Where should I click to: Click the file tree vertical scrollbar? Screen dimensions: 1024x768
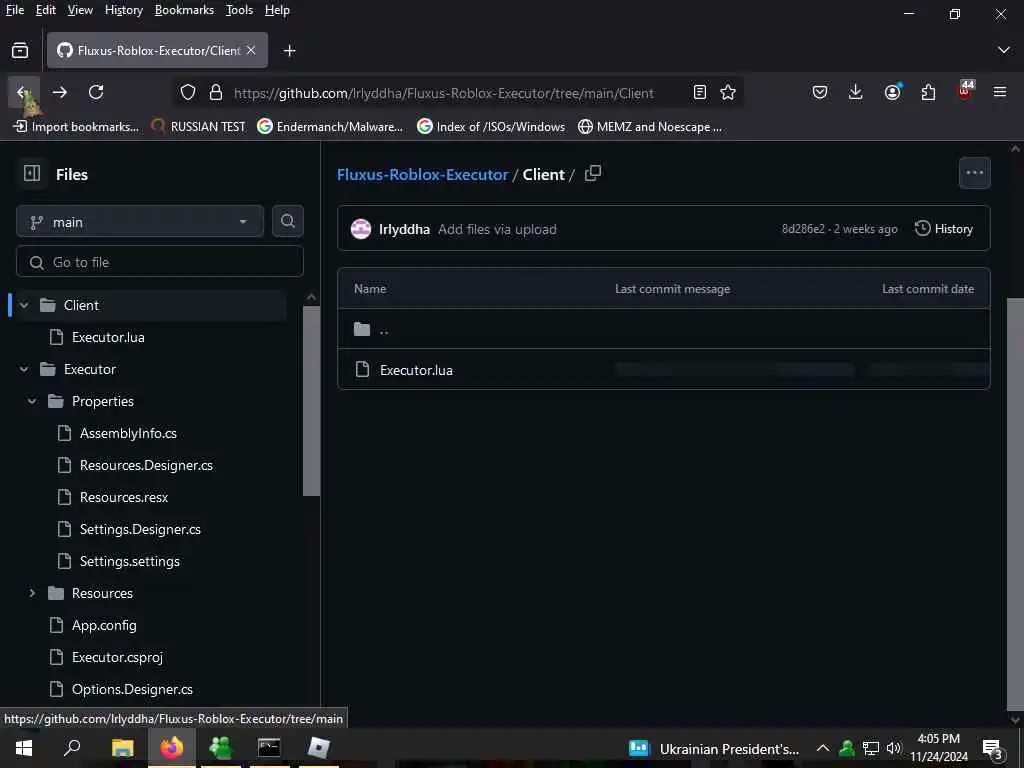pos(312,400)
